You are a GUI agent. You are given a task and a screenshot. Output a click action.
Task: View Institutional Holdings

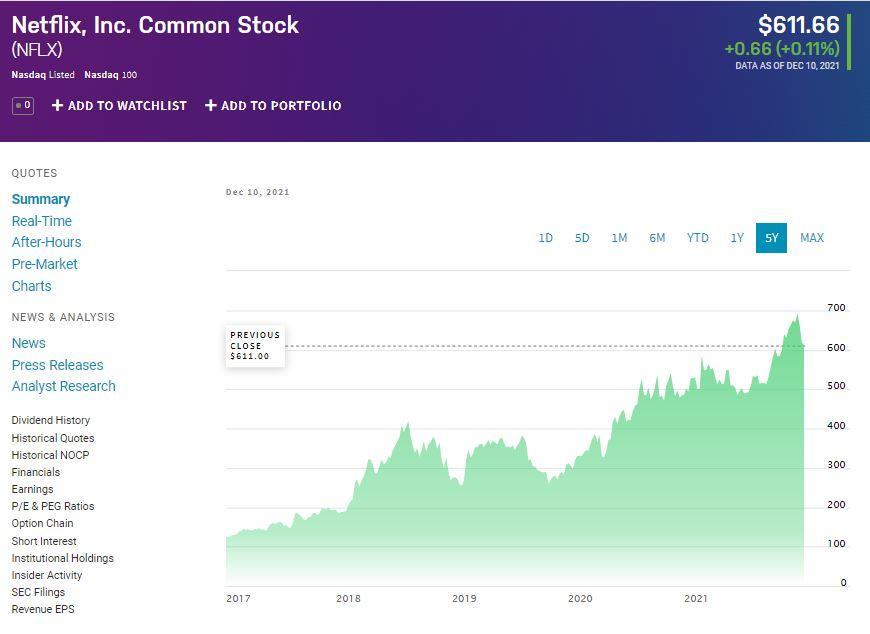(x=63, y=558)
